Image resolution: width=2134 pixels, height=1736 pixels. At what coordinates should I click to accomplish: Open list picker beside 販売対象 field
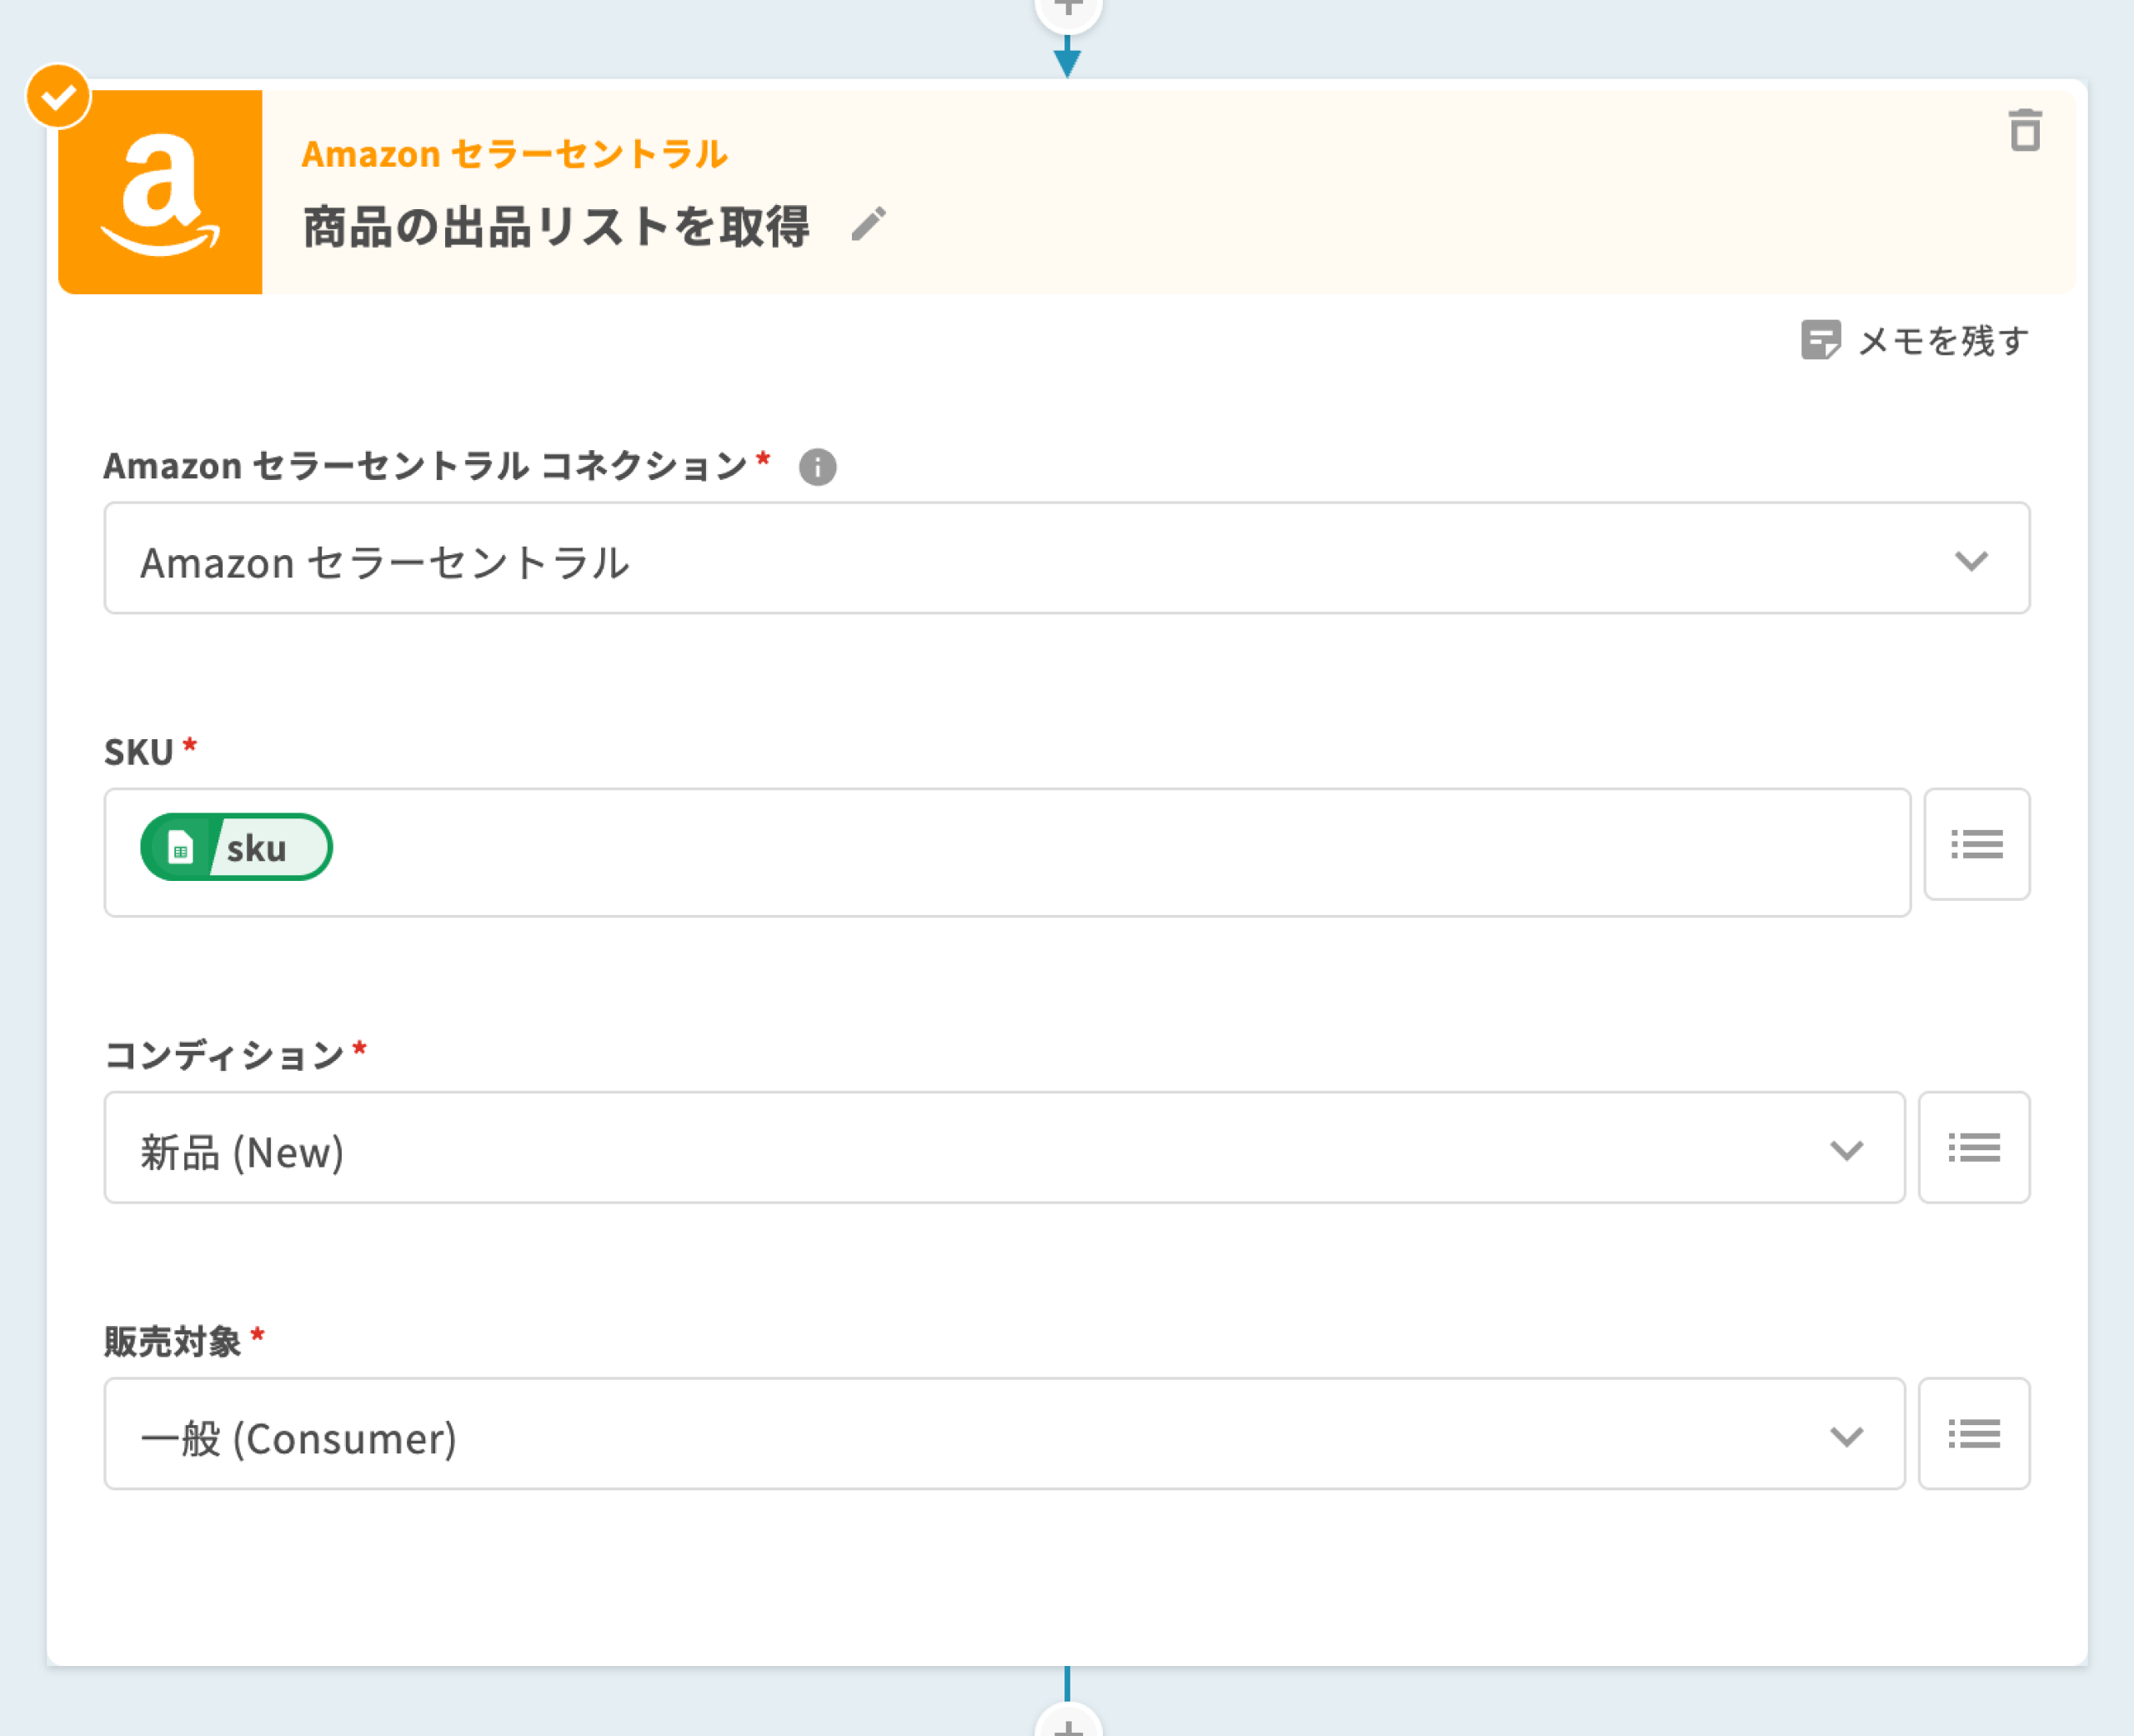1973,1434
